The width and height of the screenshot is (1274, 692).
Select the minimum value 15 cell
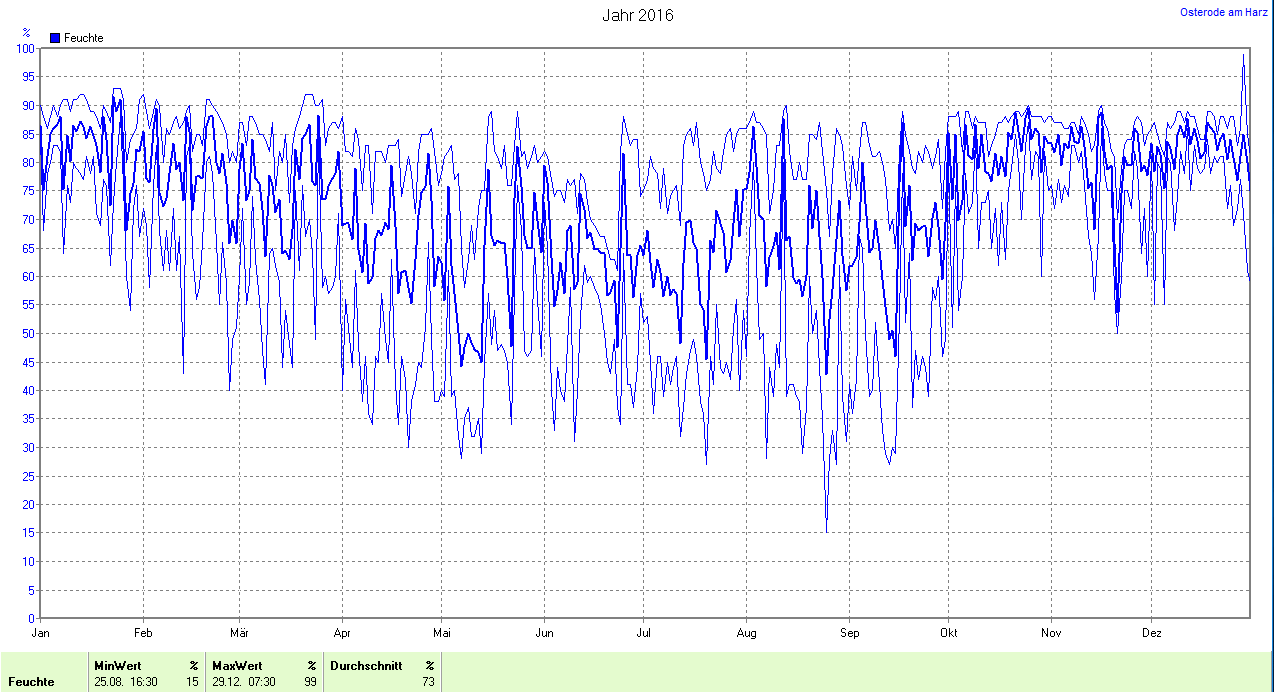point(192,682)
